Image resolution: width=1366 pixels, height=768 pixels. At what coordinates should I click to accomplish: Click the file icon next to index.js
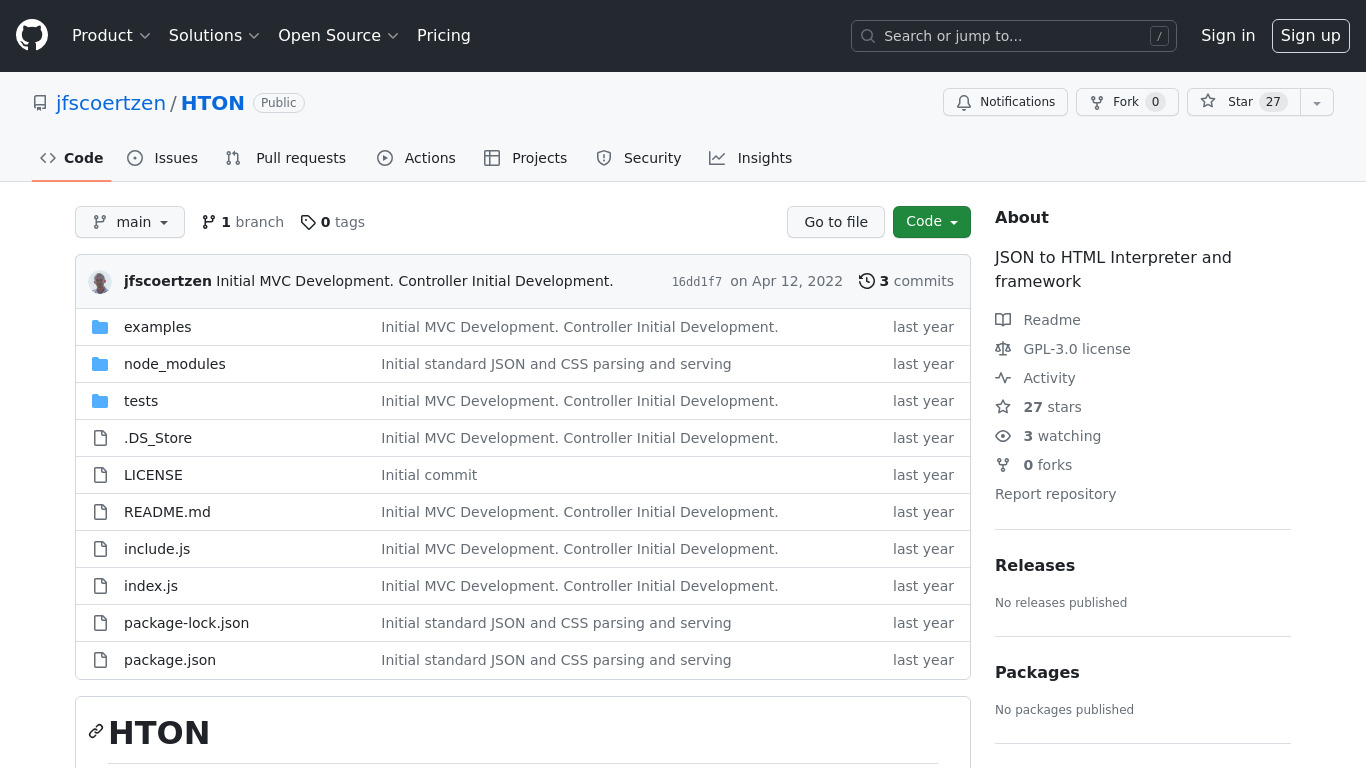pyautogui.click(x=100, y=586)
